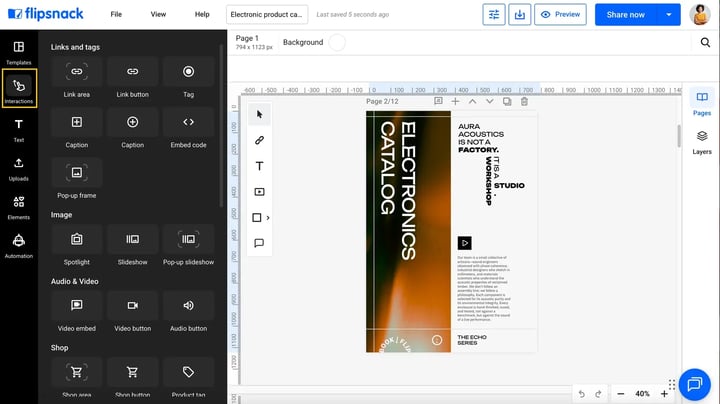Screen dimensions: 720x404
Task: Add a new page with plus icon
Action: [455, 101]
